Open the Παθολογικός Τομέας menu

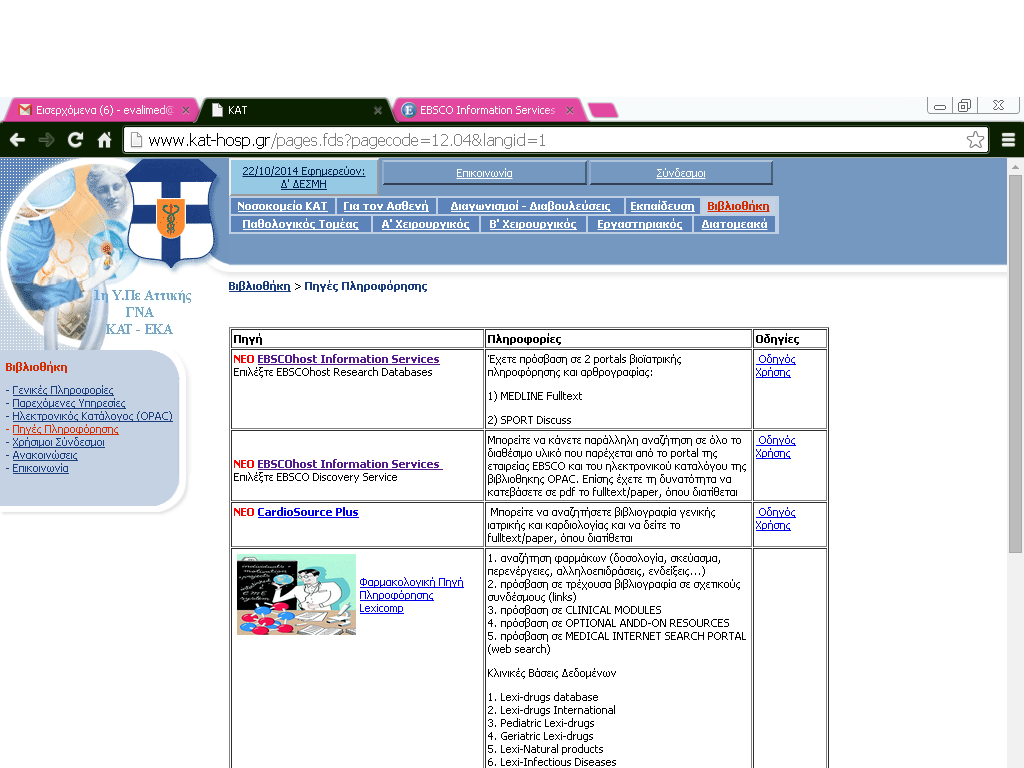(x=300, y=224)
